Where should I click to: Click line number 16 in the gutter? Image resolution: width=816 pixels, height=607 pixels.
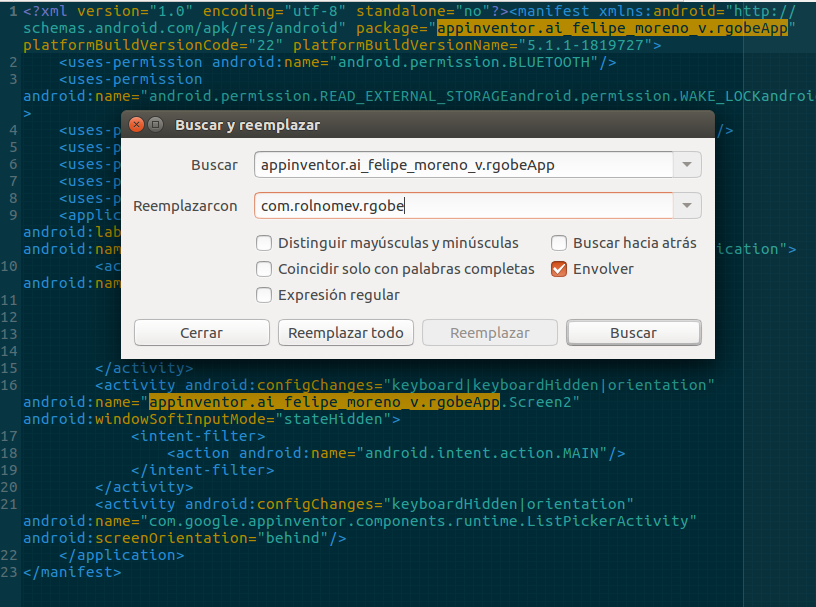click(x=9, y=385)
